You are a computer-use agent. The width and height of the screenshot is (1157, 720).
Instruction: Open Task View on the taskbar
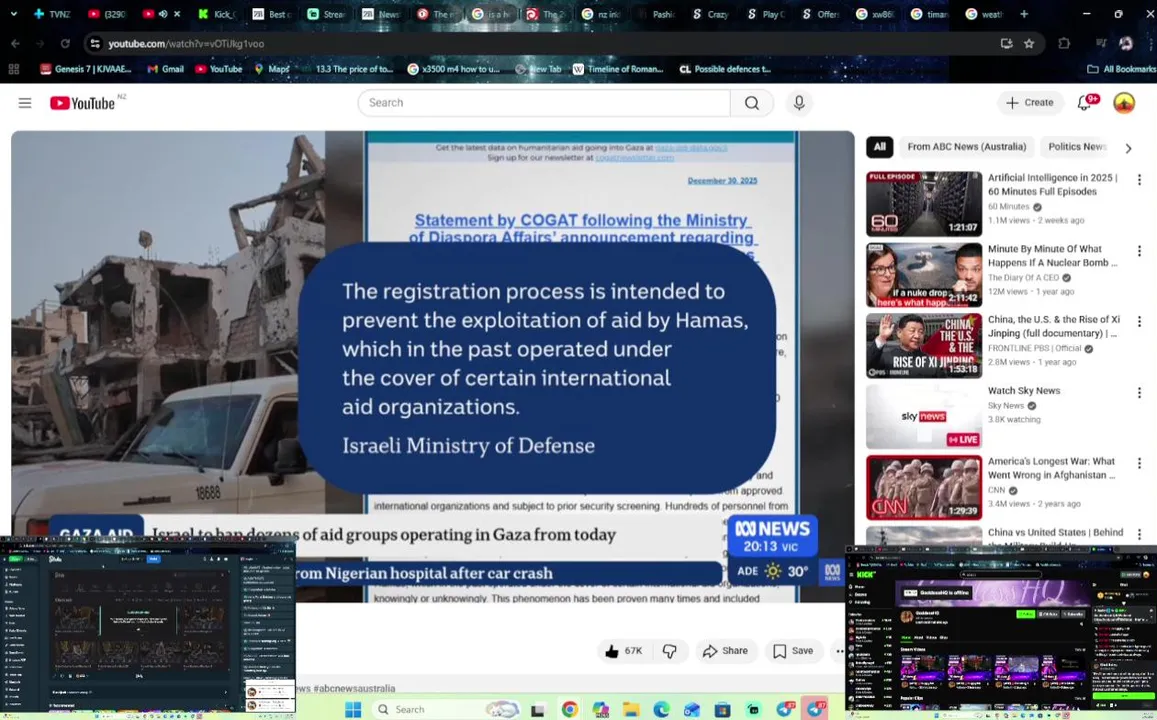click(538, 710)
